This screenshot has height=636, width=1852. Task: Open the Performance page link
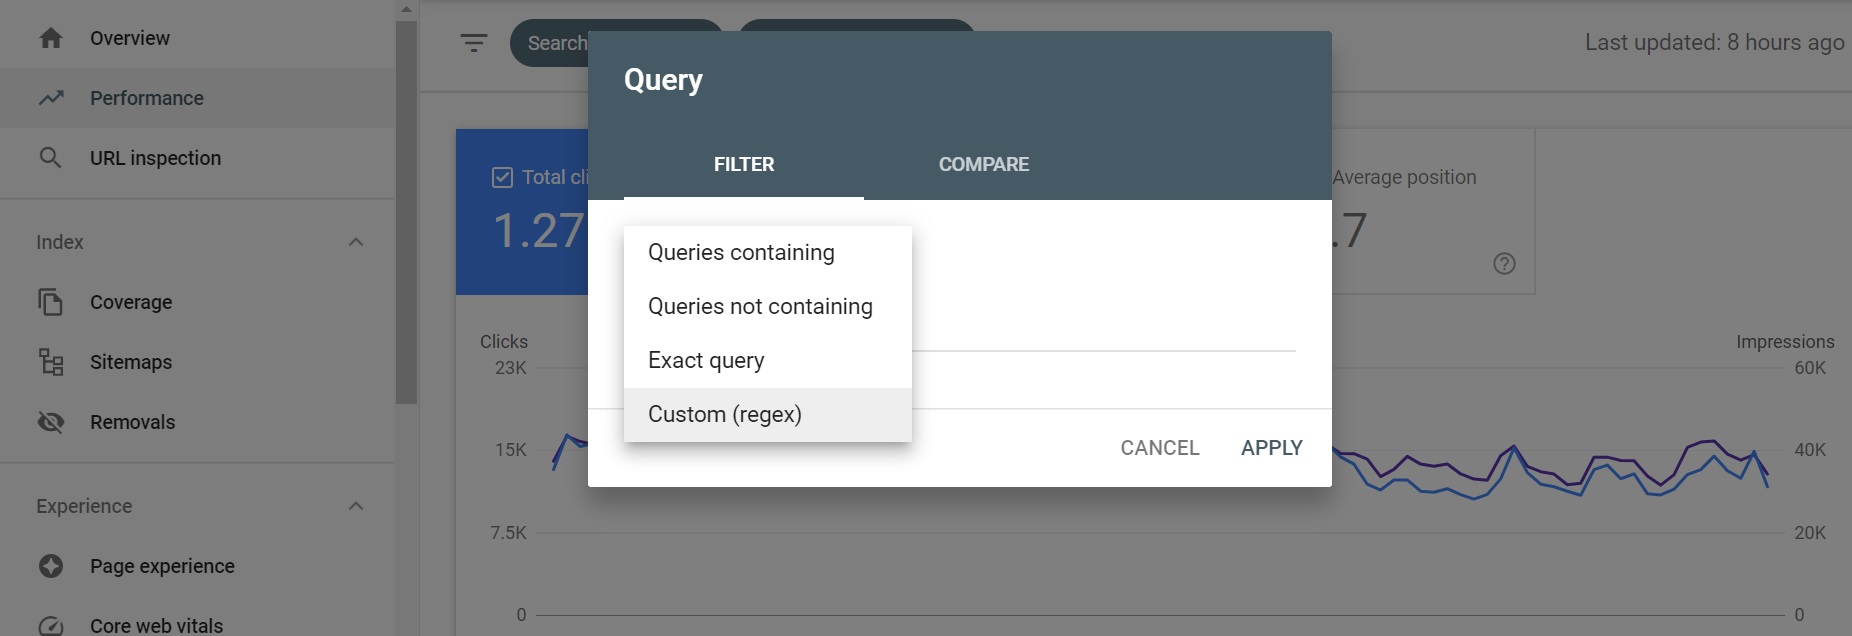[147, 98]
